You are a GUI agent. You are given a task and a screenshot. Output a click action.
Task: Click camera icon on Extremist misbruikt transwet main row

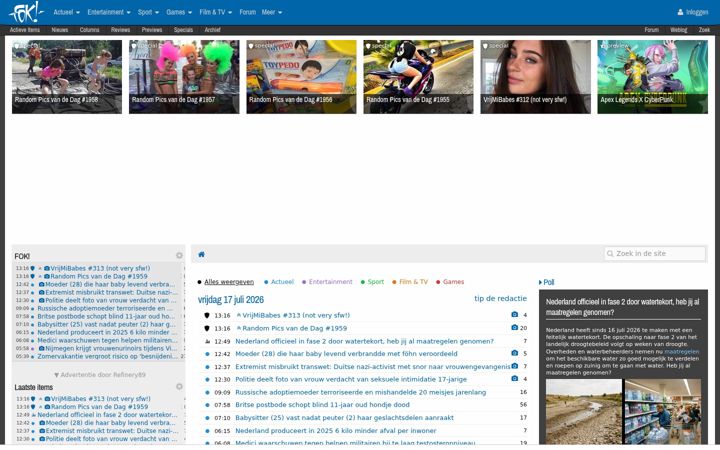(514, 366)
